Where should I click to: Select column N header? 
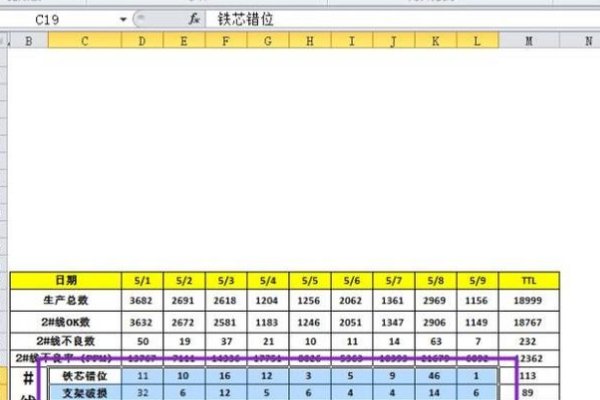point(580,41)
